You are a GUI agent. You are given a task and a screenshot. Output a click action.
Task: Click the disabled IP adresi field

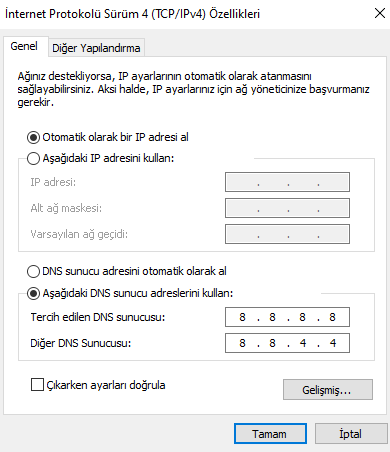287,182
